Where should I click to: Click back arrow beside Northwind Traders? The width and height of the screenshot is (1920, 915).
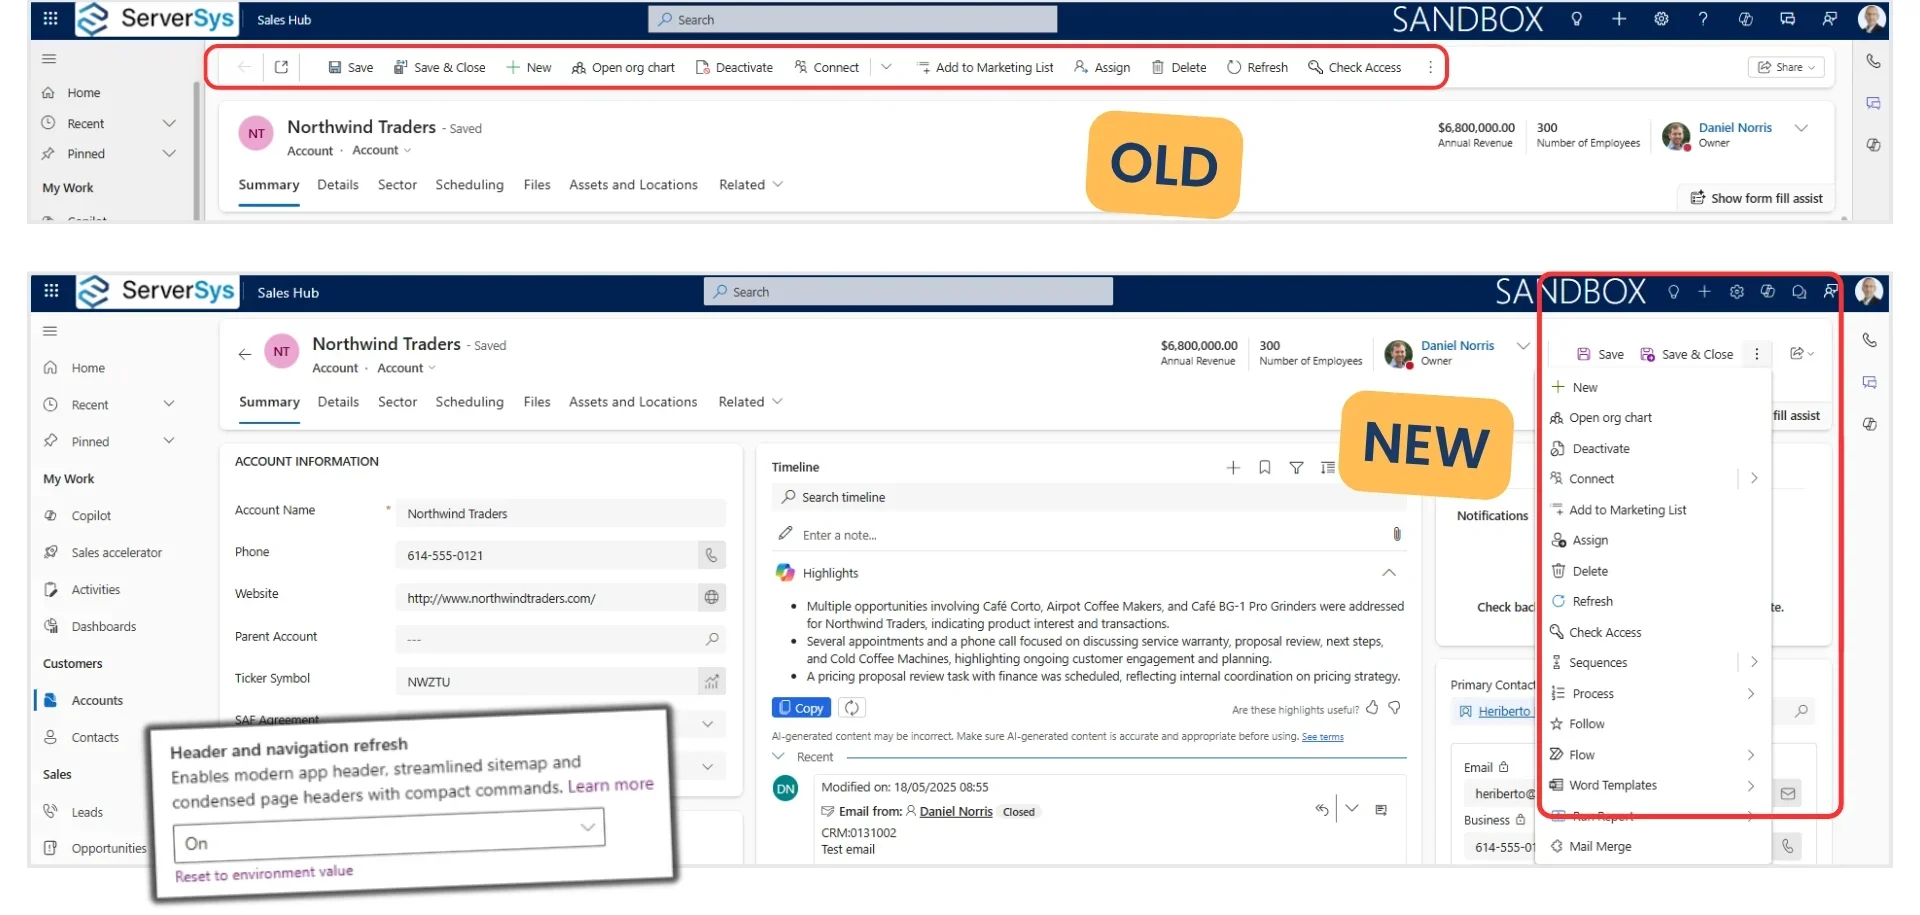click(x=245, y=354)
